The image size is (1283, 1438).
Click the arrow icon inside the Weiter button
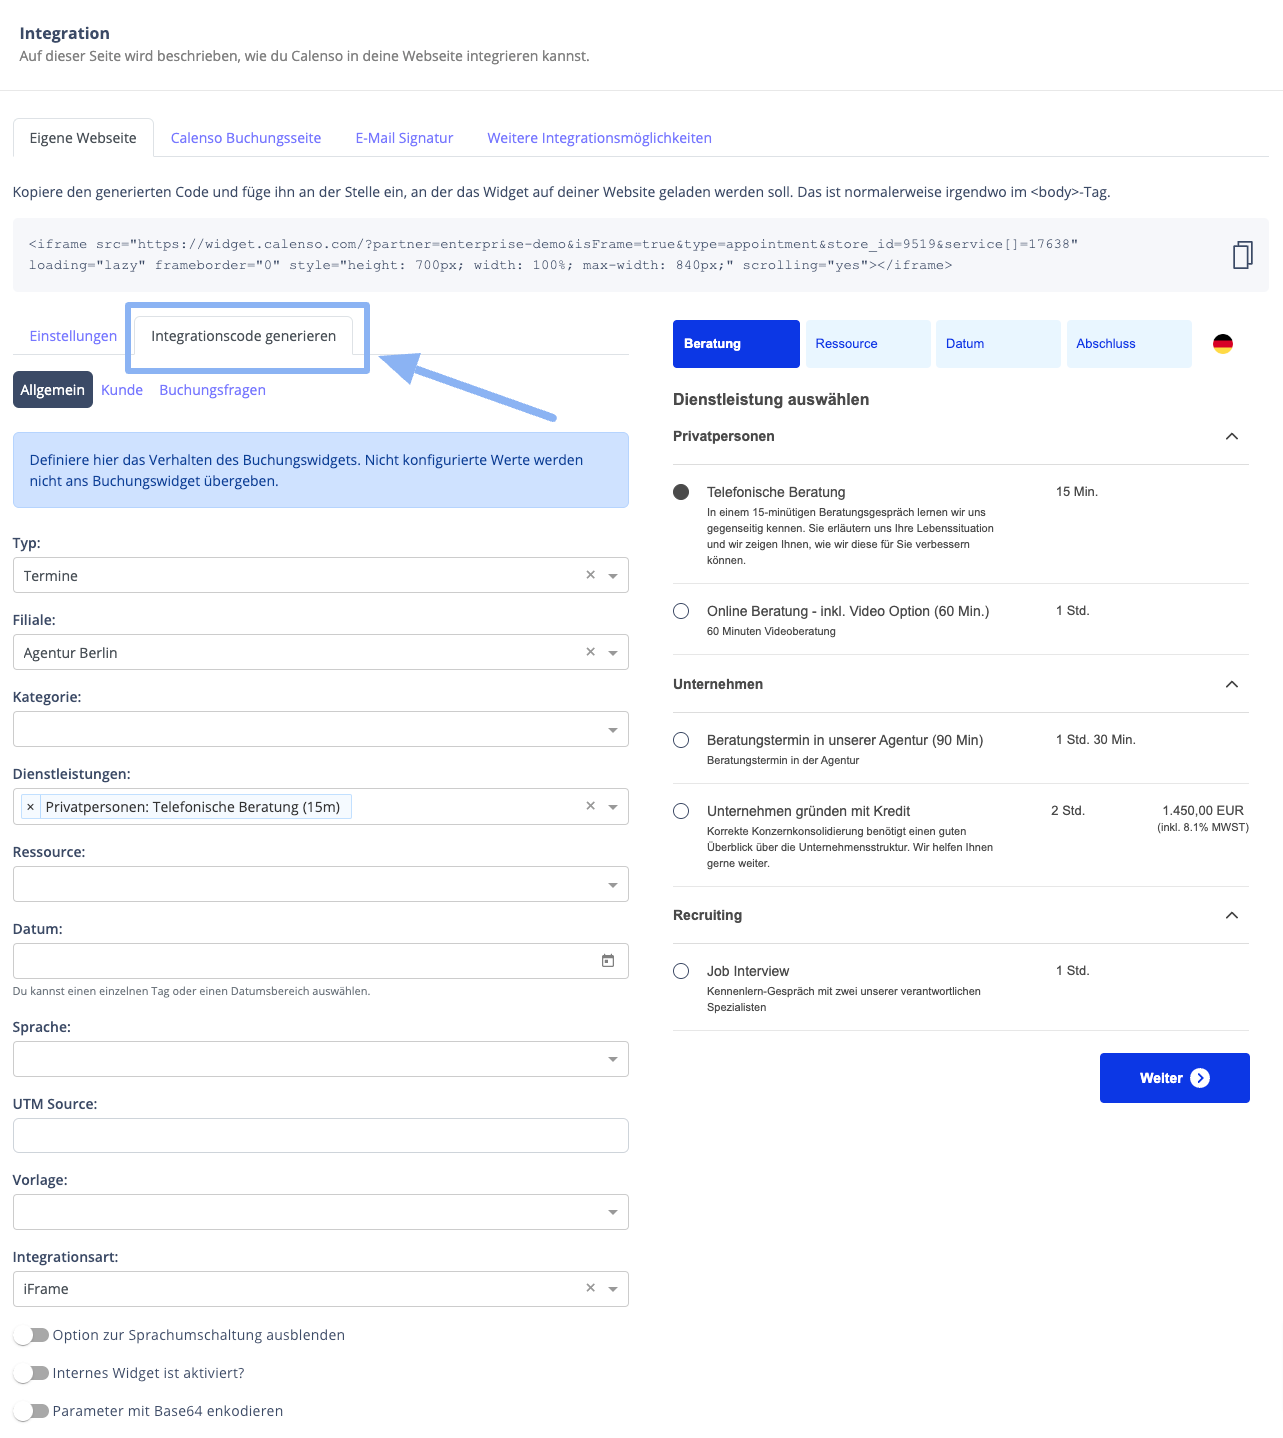pos(1201,1077)
